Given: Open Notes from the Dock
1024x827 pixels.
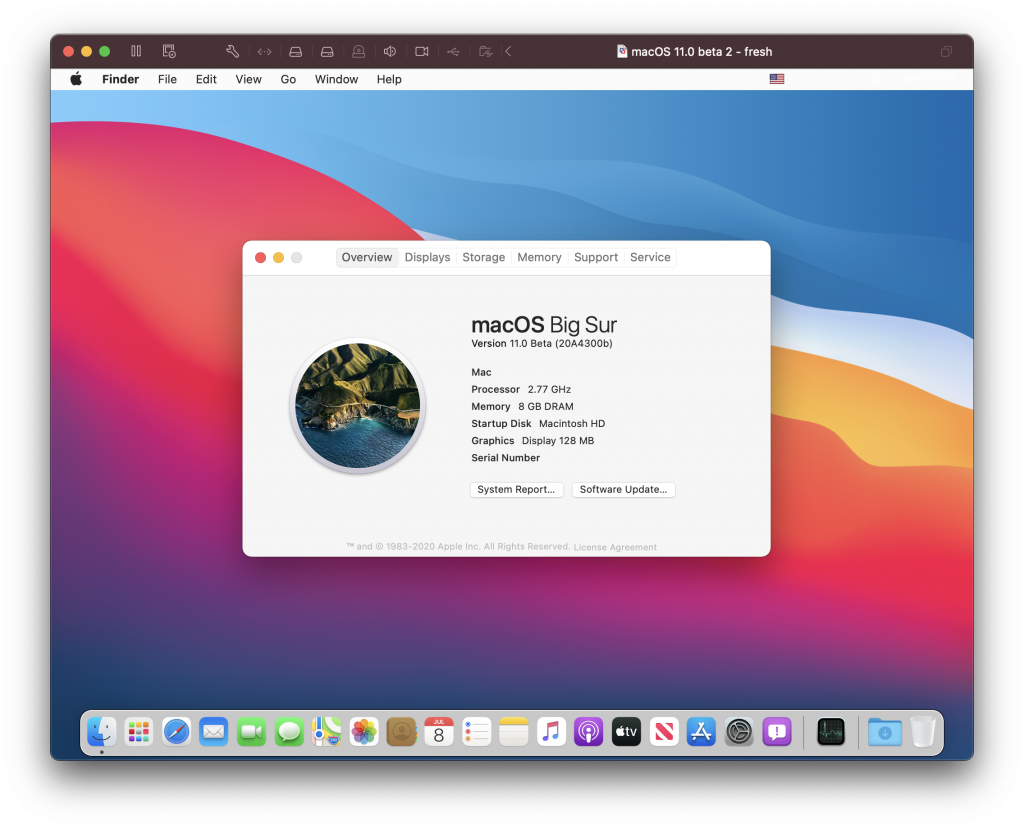Looking at the screenshot, I should [x=514, y=732].
